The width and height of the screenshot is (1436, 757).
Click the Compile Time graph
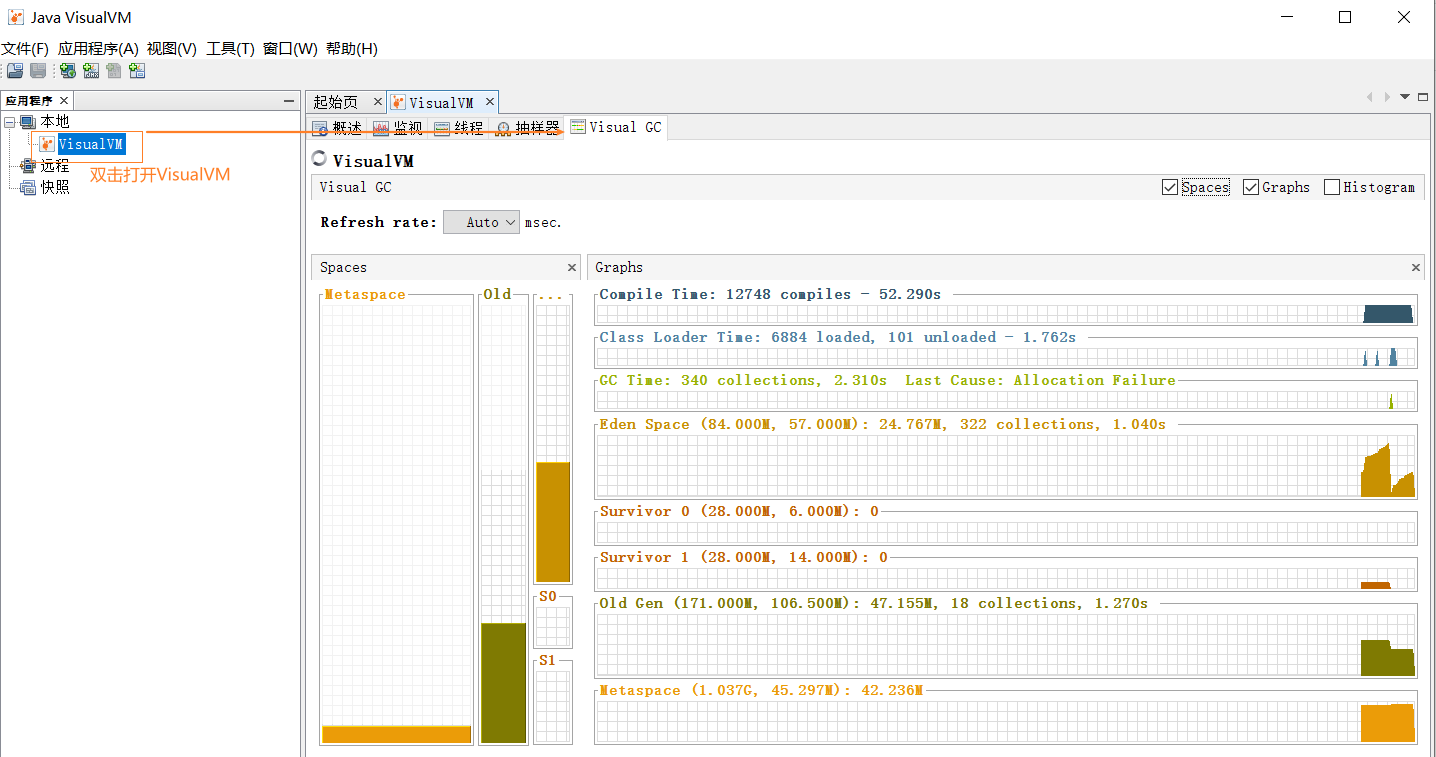coord(1006,314)
